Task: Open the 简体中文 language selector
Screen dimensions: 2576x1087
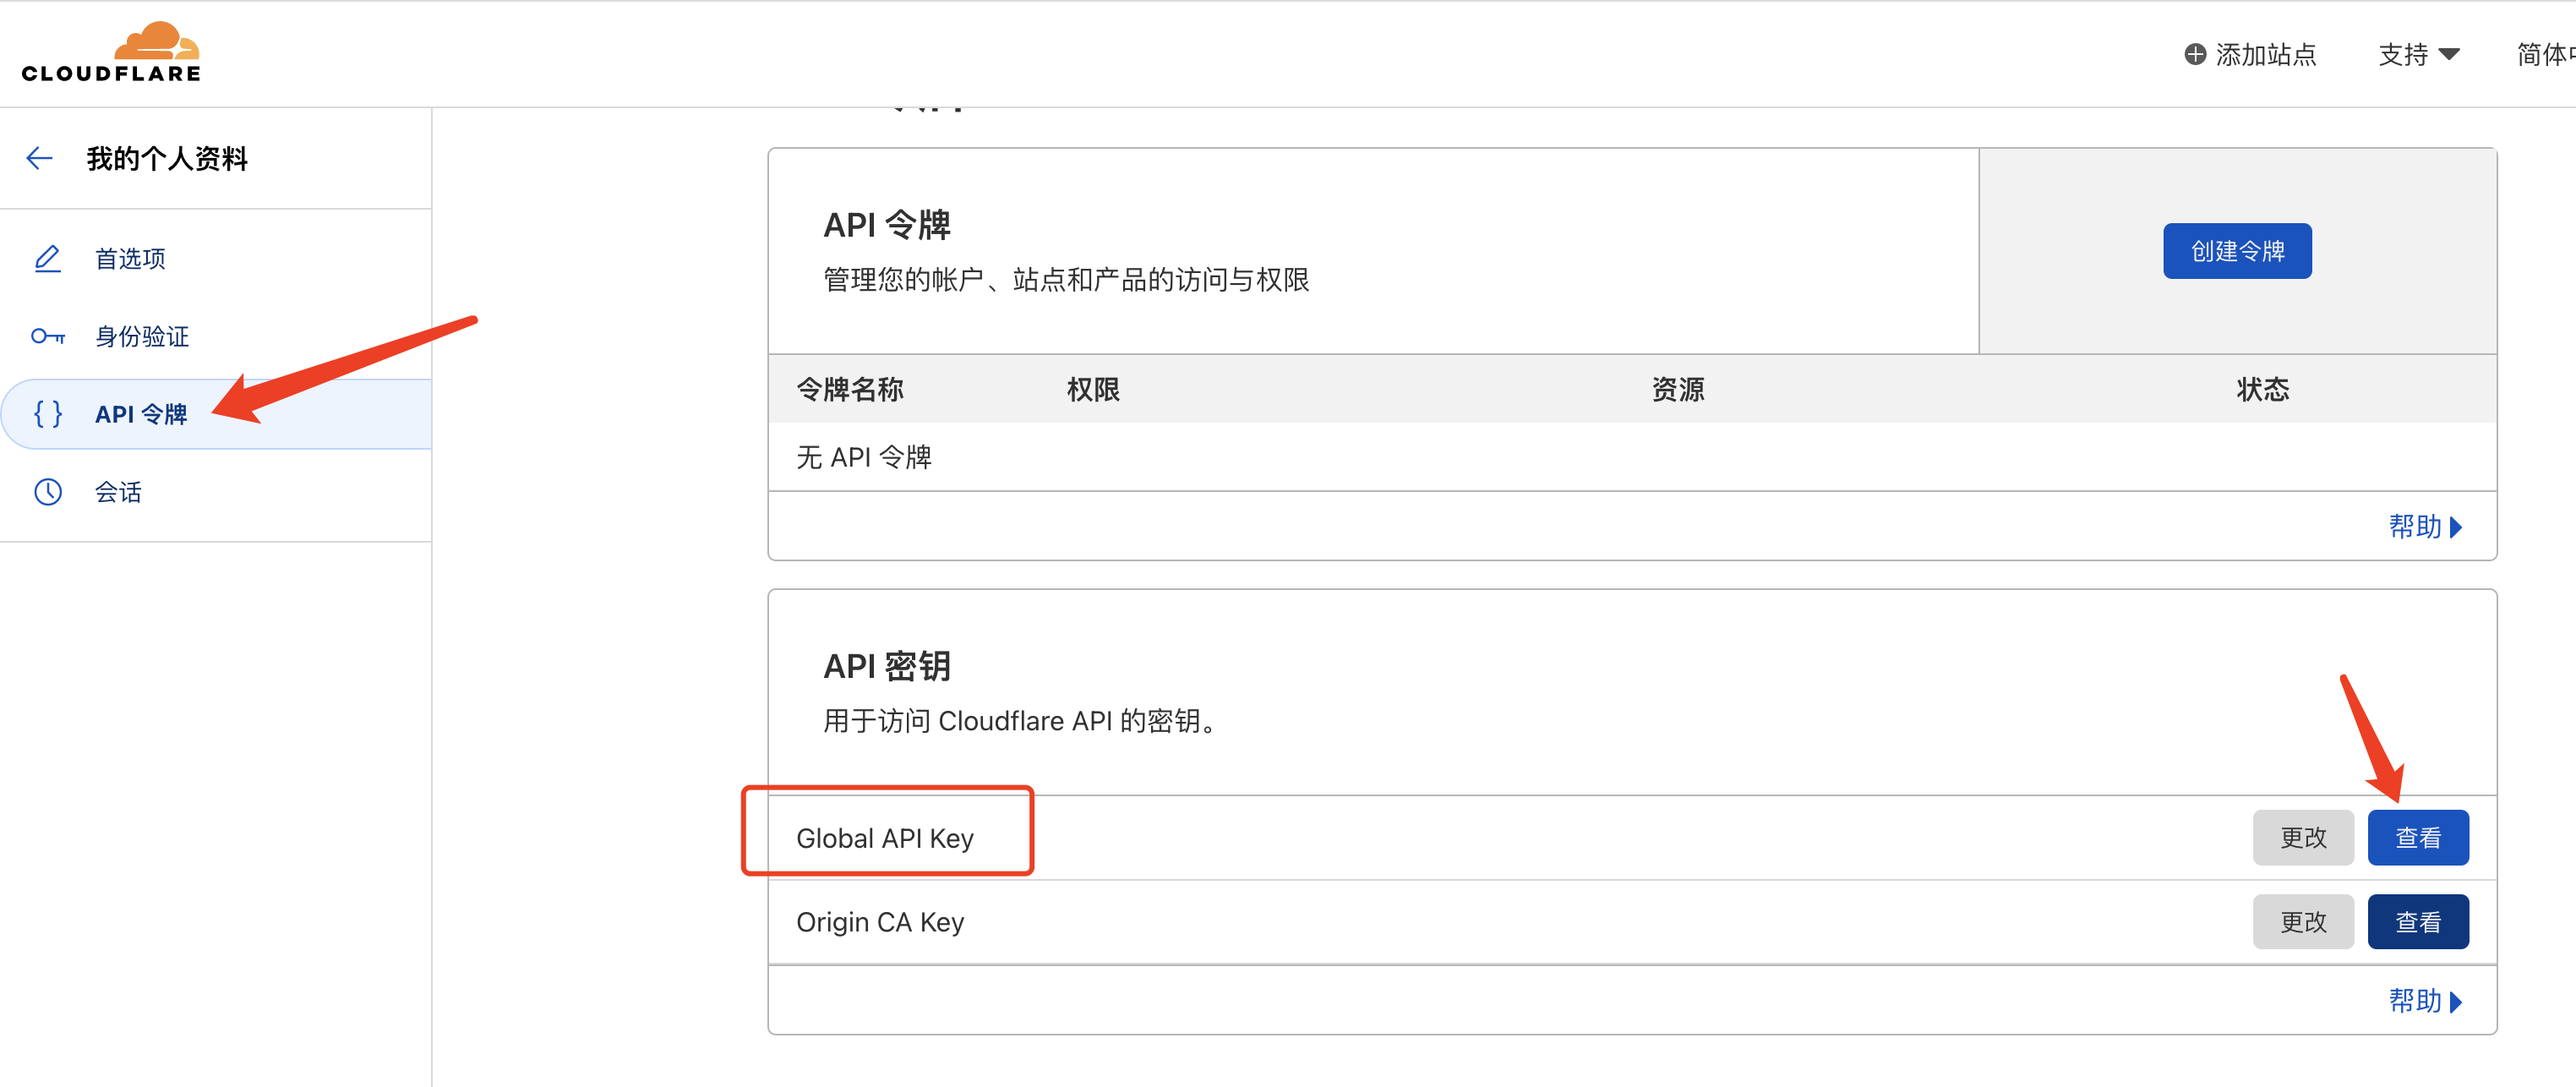Action: point(2545,54)
